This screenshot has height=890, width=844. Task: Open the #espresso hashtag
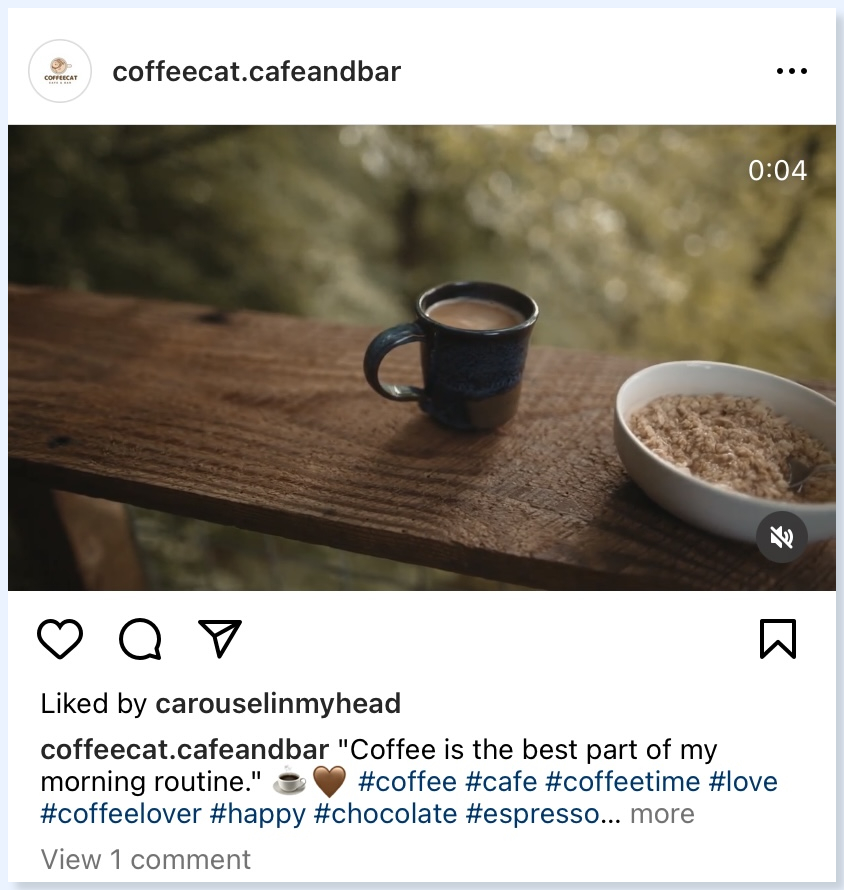532,814
